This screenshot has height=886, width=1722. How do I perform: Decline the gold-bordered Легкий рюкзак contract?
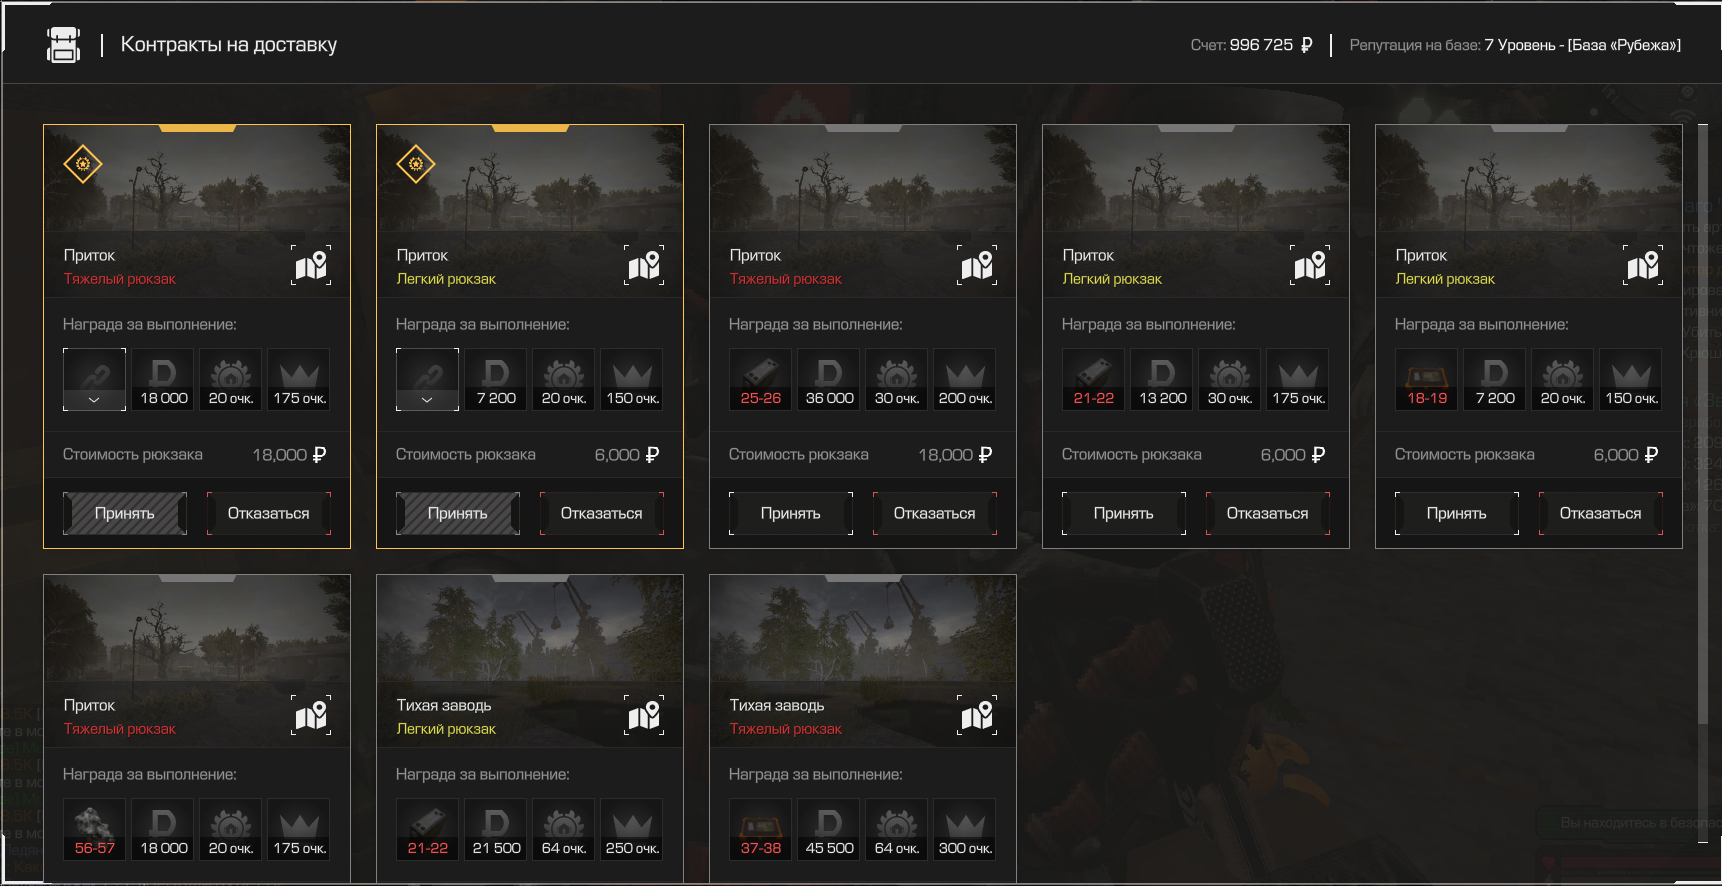(602, 513)
